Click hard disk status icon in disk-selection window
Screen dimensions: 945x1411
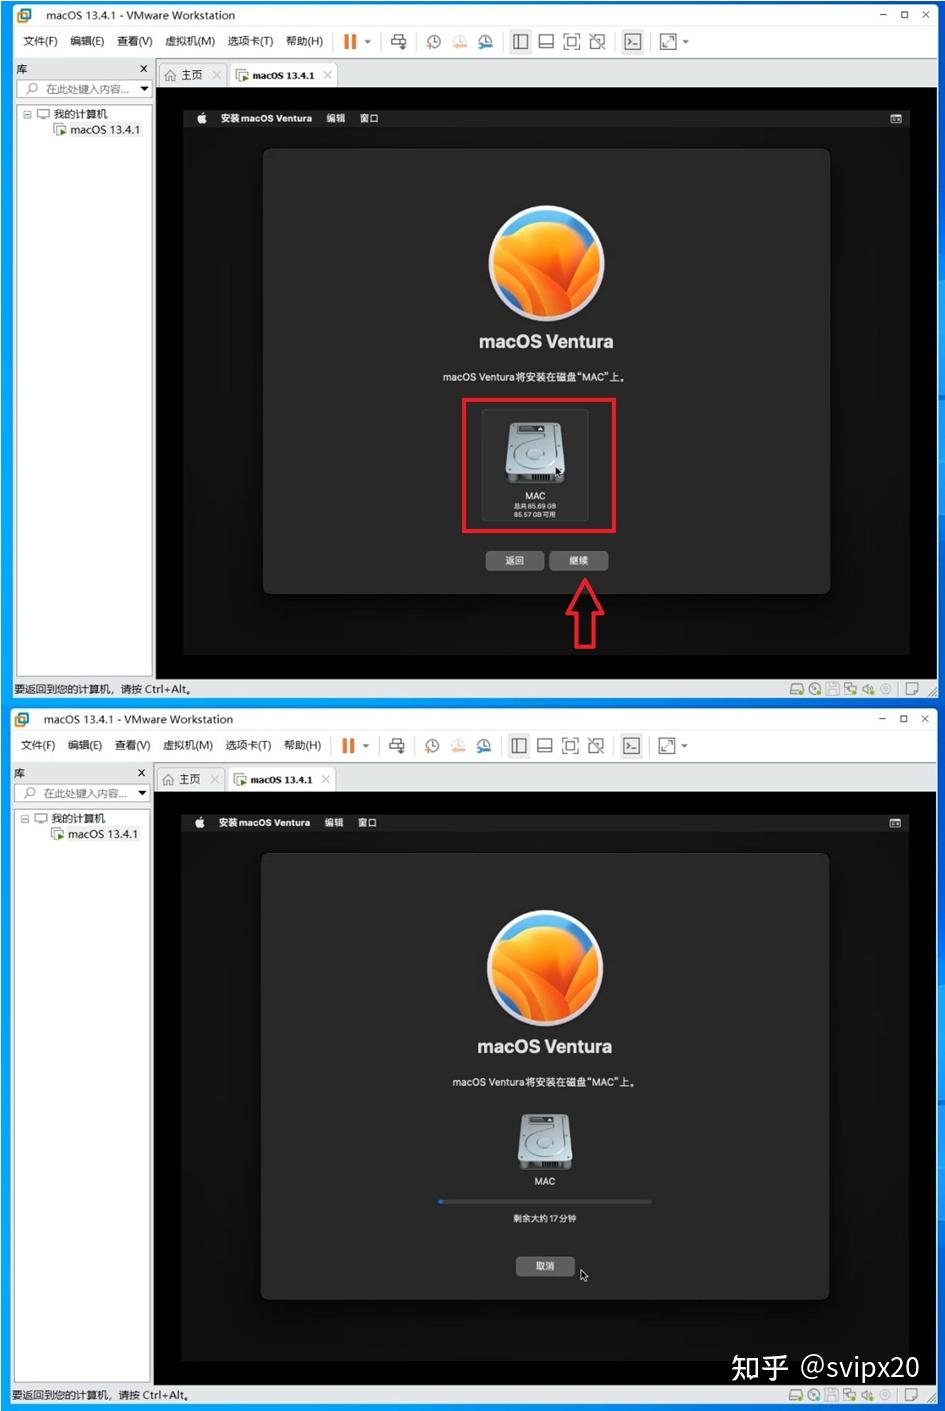797,689
